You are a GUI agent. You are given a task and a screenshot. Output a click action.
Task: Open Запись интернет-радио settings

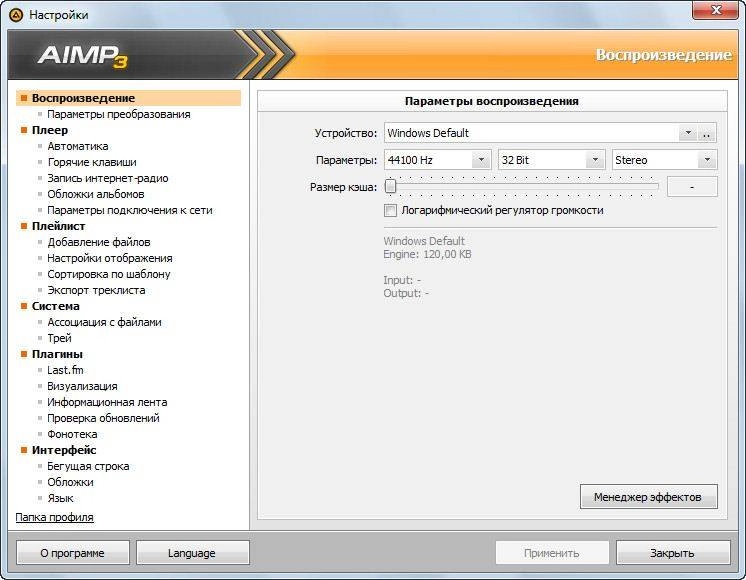[108, 178]
